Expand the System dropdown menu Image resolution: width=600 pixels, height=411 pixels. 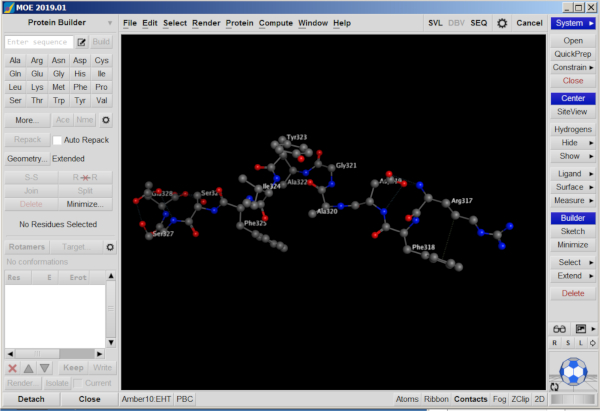pyautogui.click(x=573, y=22)
